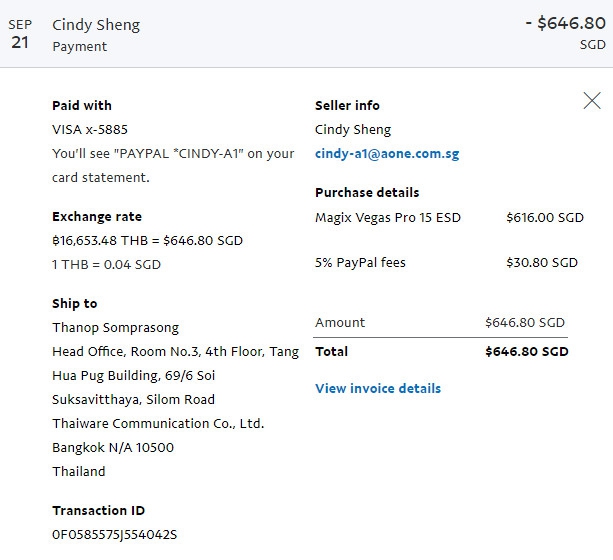Click the Exchange rate heading

[97, 216]
